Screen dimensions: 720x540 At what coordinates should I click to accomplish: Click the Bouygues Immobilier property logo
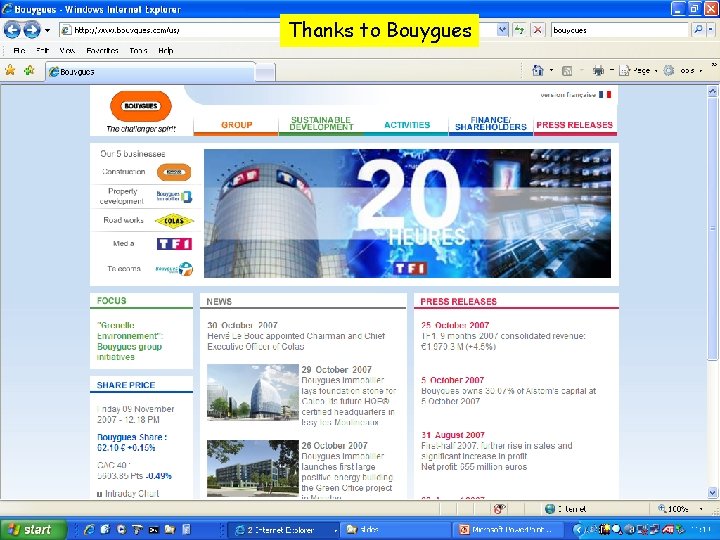(x=174, y=197)
